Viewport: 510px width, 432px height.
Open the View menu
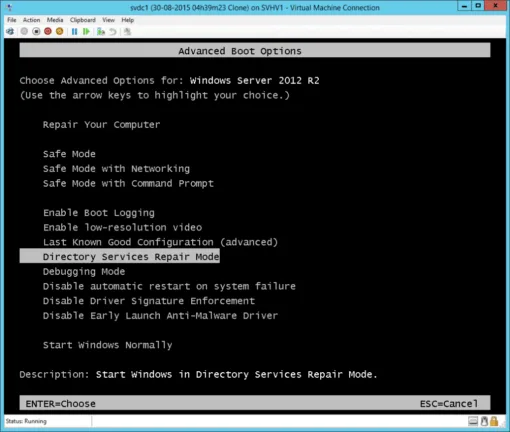108,20
